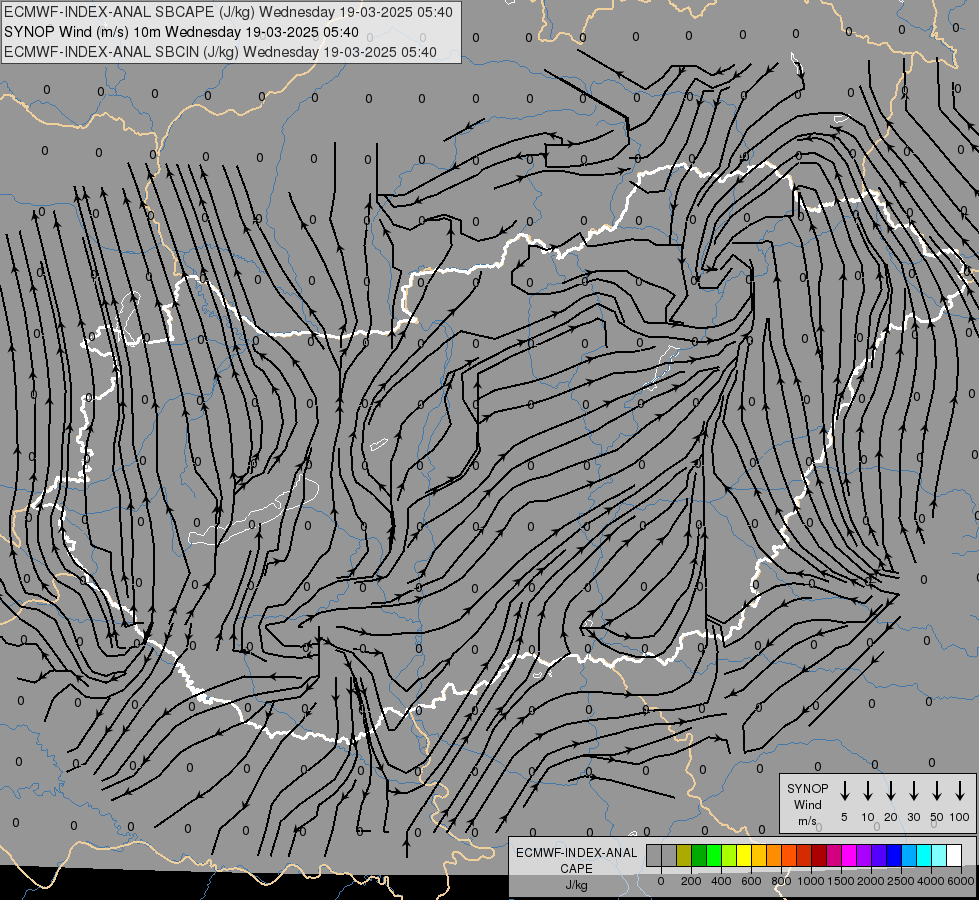Click the 30 speed value in wind legend
This screenshot has width=979, height=900.
click(x=913, y=817)
